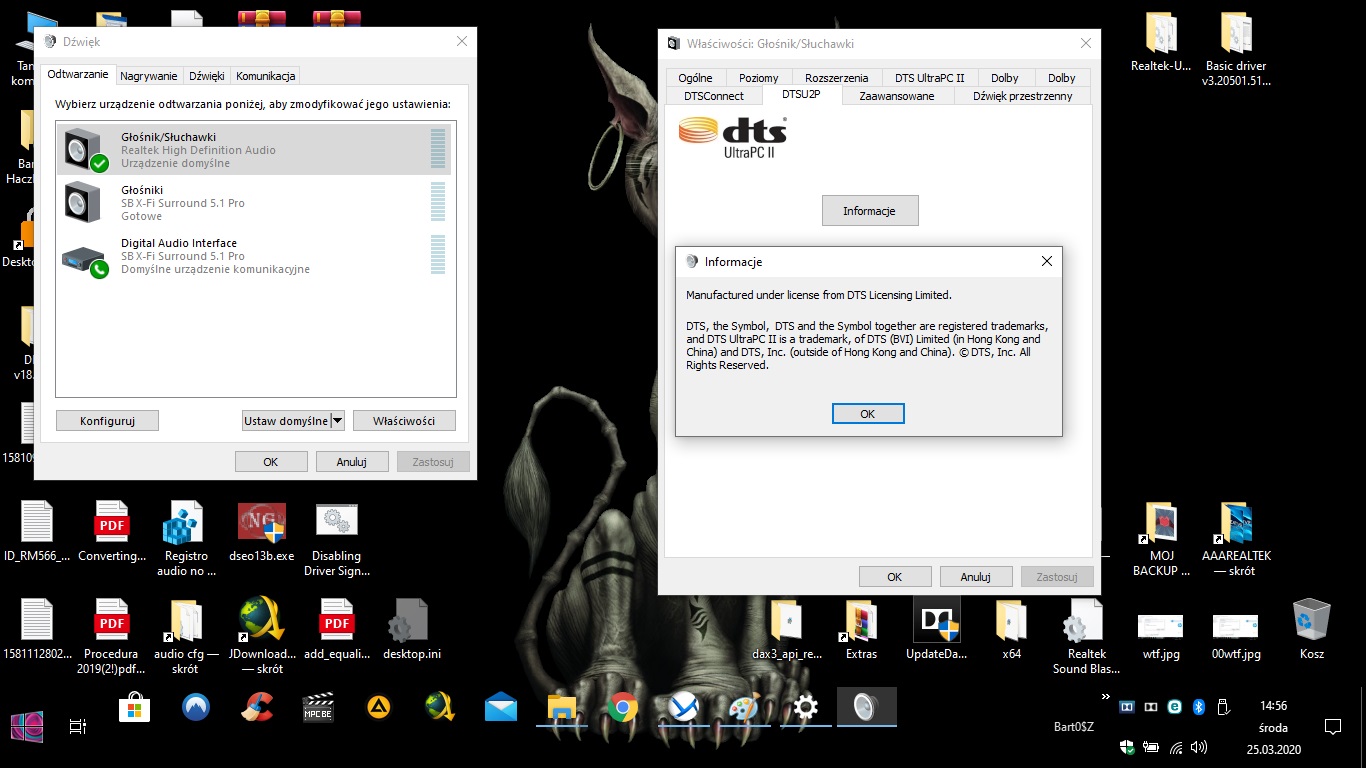Click the Sound speaker taskbar window icon
This screenshot has width=1366, height=768.
point(866,708)
